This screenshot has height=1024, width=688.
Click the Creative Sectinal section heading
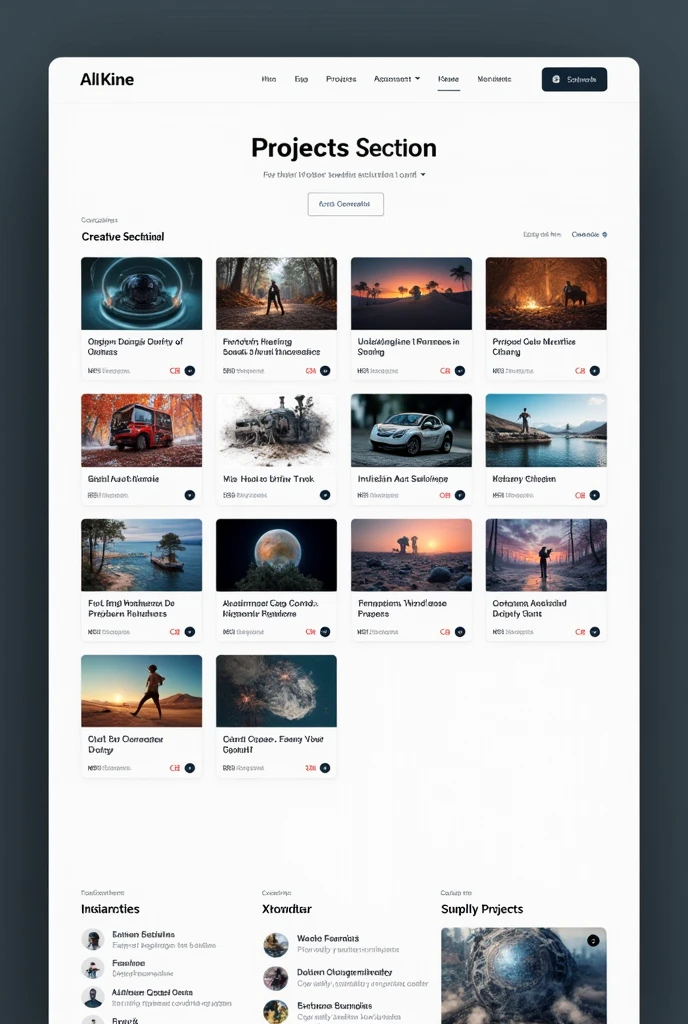click(x=123, y=236)
